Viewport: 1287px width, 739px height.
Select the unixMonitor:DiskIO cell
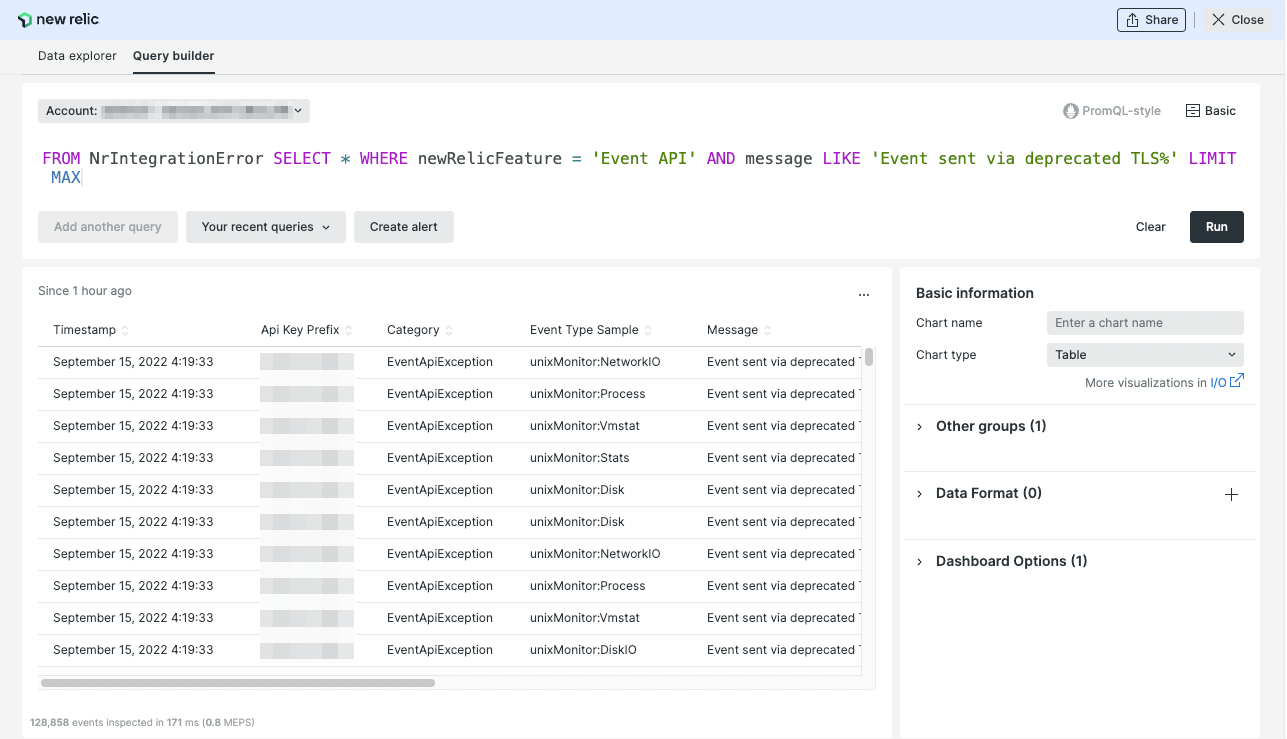pos(583,650)
